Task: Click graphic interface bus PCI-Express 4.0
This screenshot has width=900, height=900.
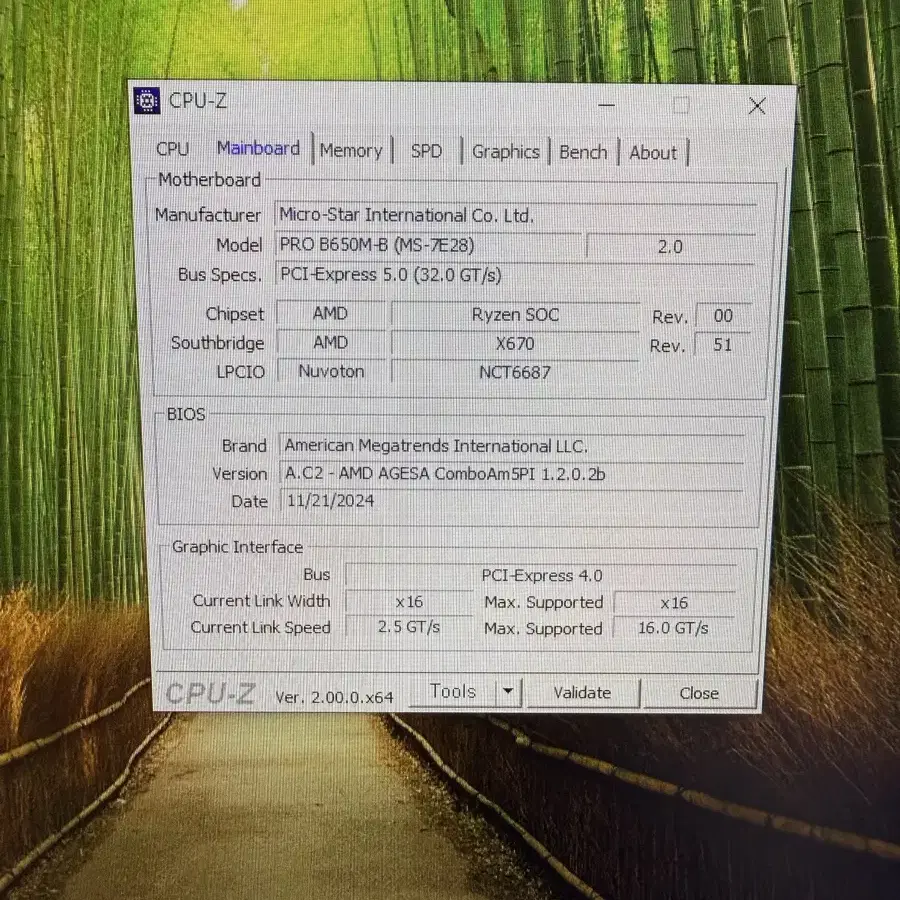Action: click(x=541, y=576)
